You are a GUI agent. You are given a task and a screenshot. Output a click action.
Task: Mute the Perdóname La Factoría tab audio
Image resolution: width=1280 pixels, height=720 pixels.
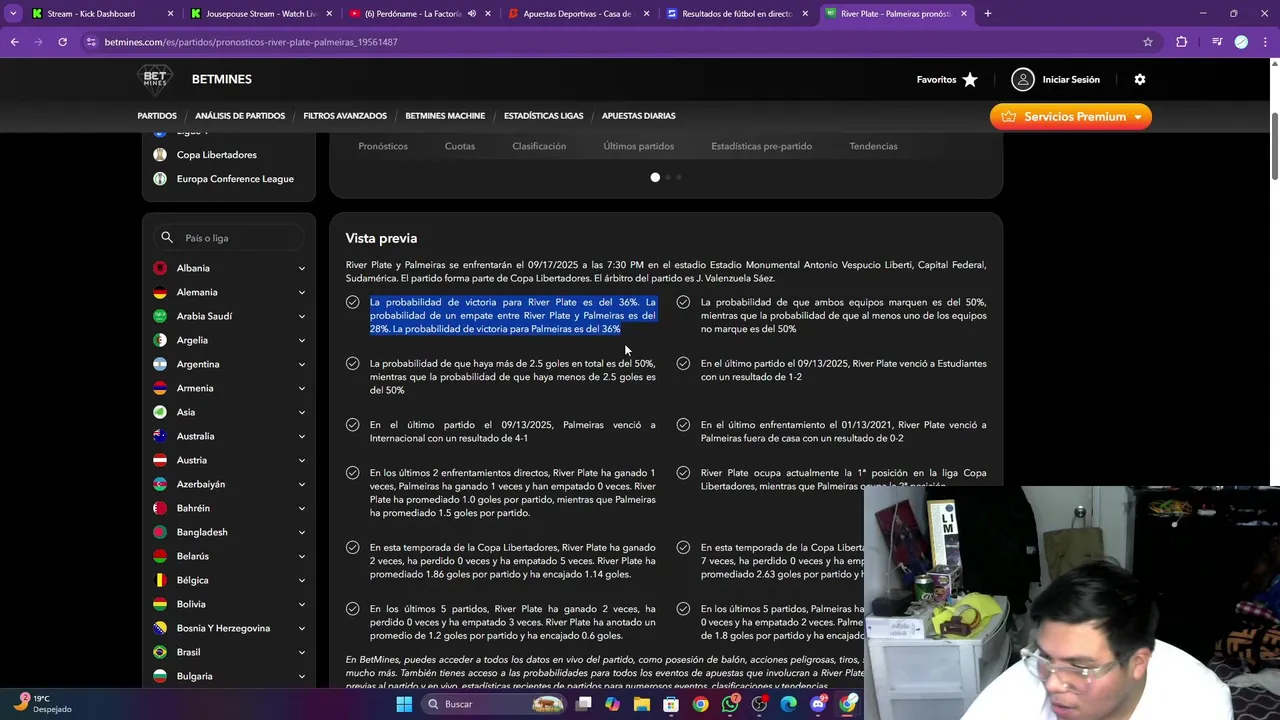coord(472,14)
